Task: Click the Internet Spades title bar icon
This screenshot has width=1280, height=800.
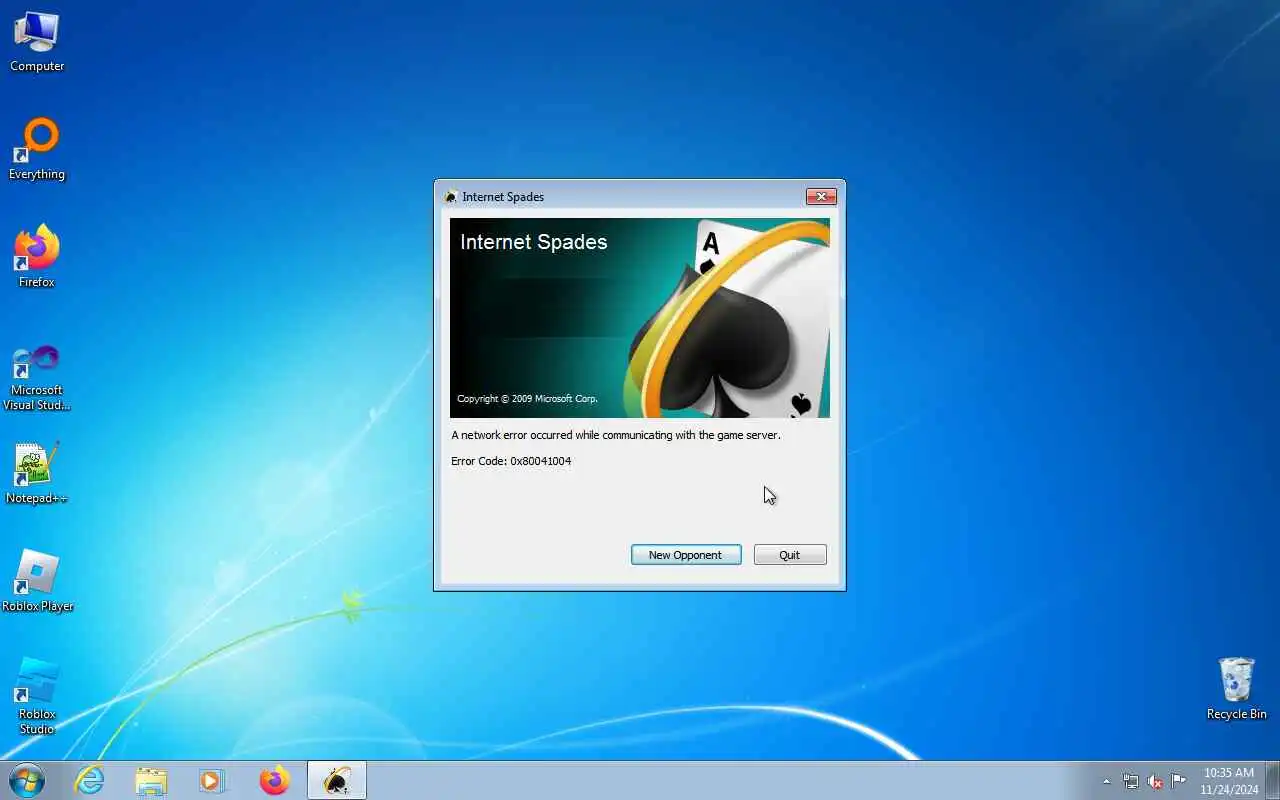Action: [x=451, y=197]
